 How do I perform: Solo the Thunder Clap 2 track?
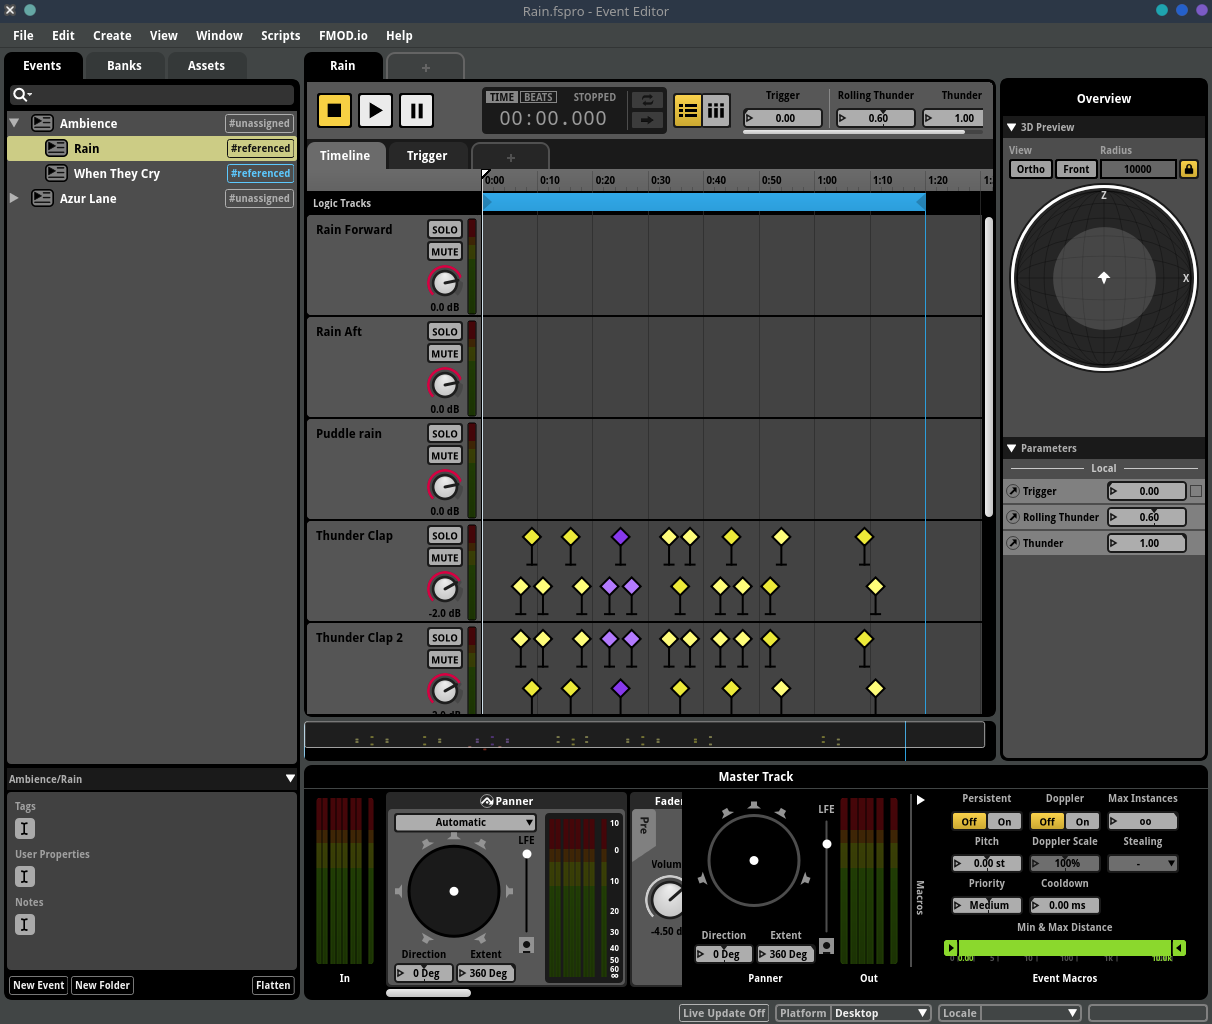(445, 637)
